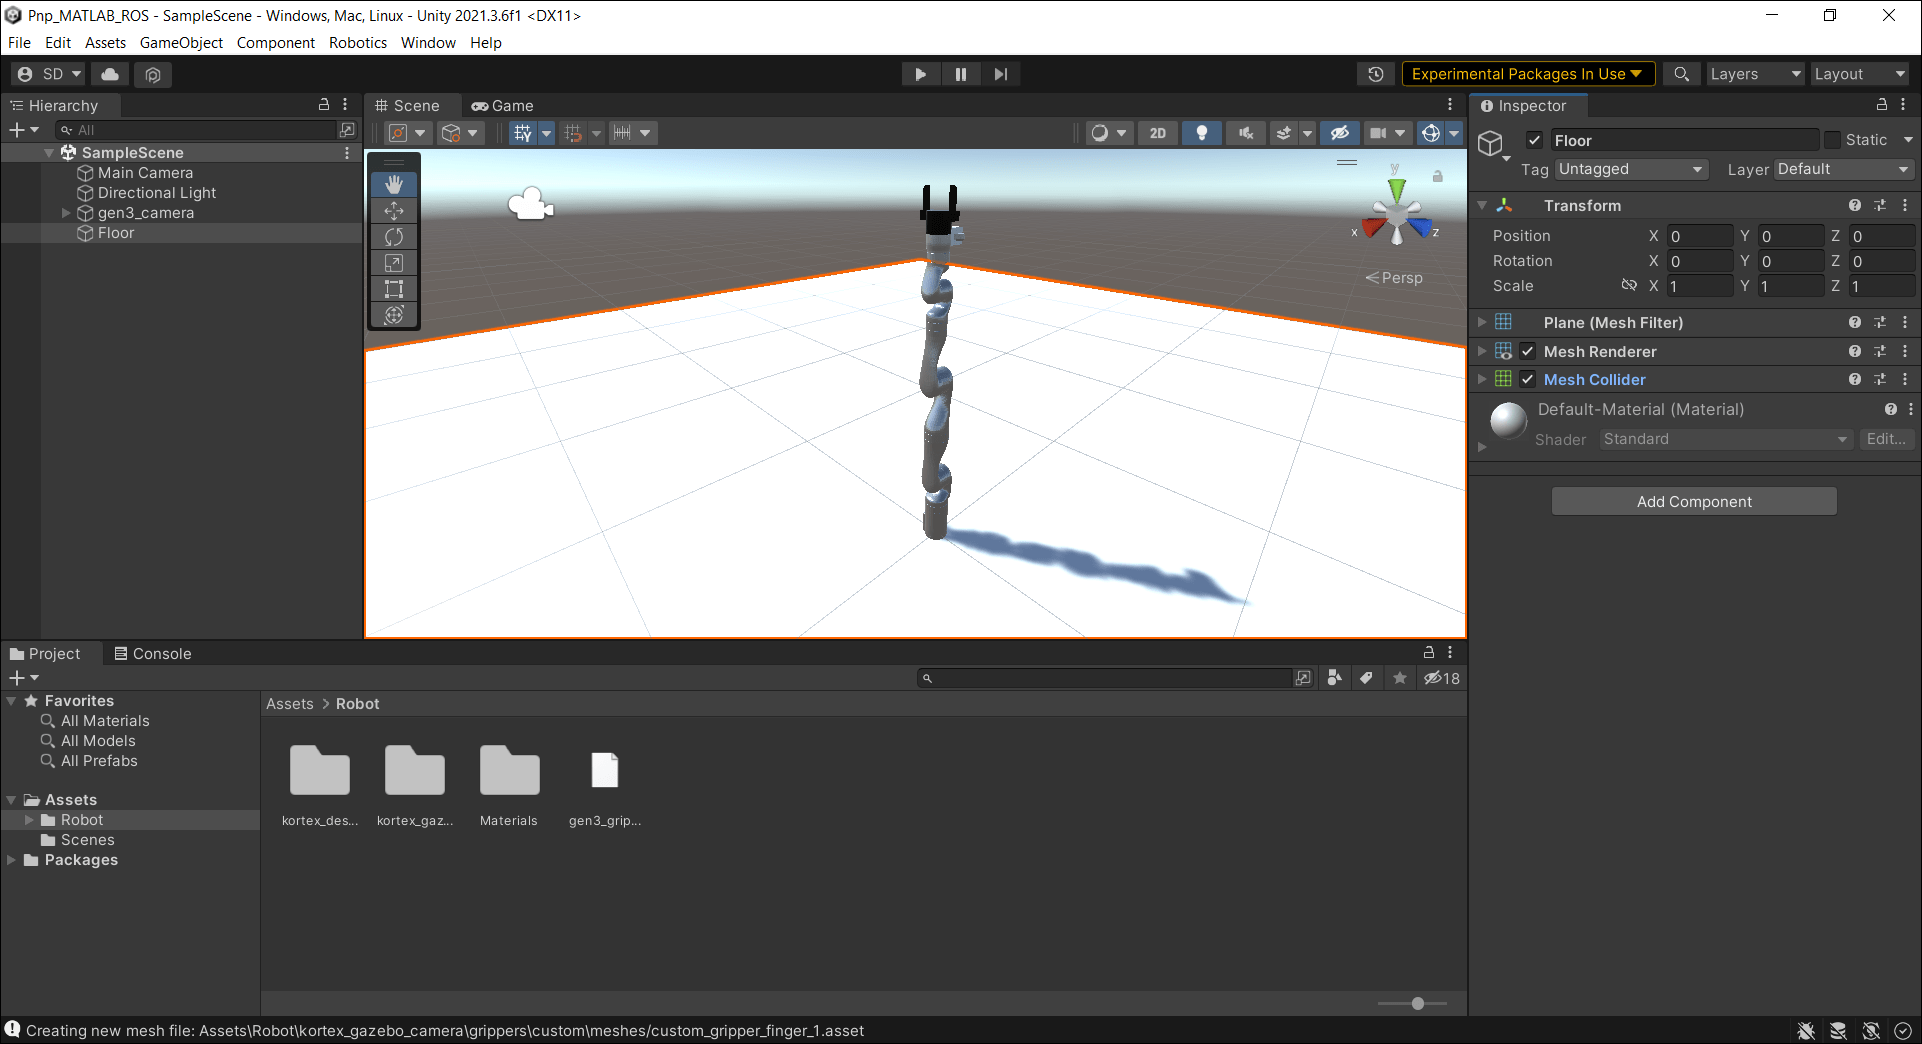Select the Scale tool in Scene

coord(394,262)
